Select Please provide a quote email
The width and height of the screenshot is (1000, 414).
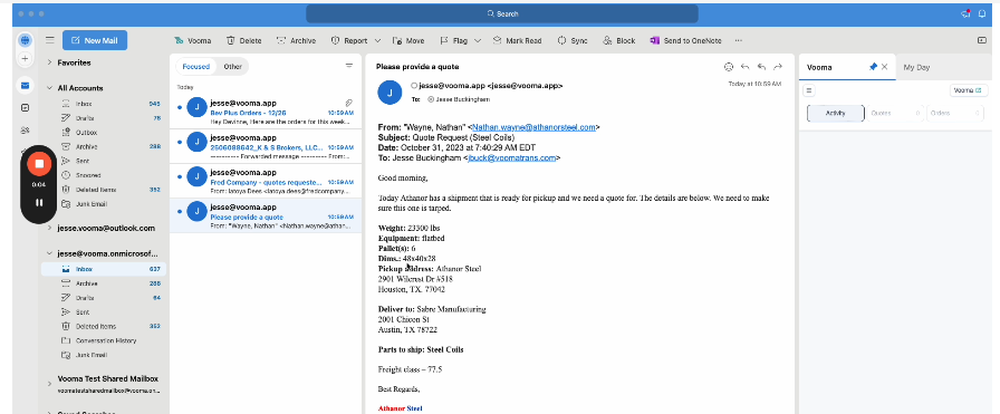265,215
